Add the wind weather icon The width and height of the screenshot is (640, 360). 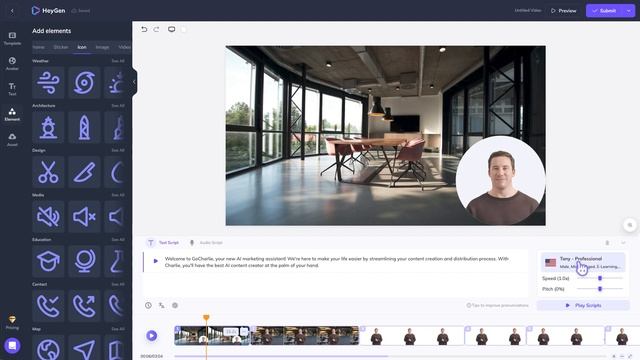(48, 83)
